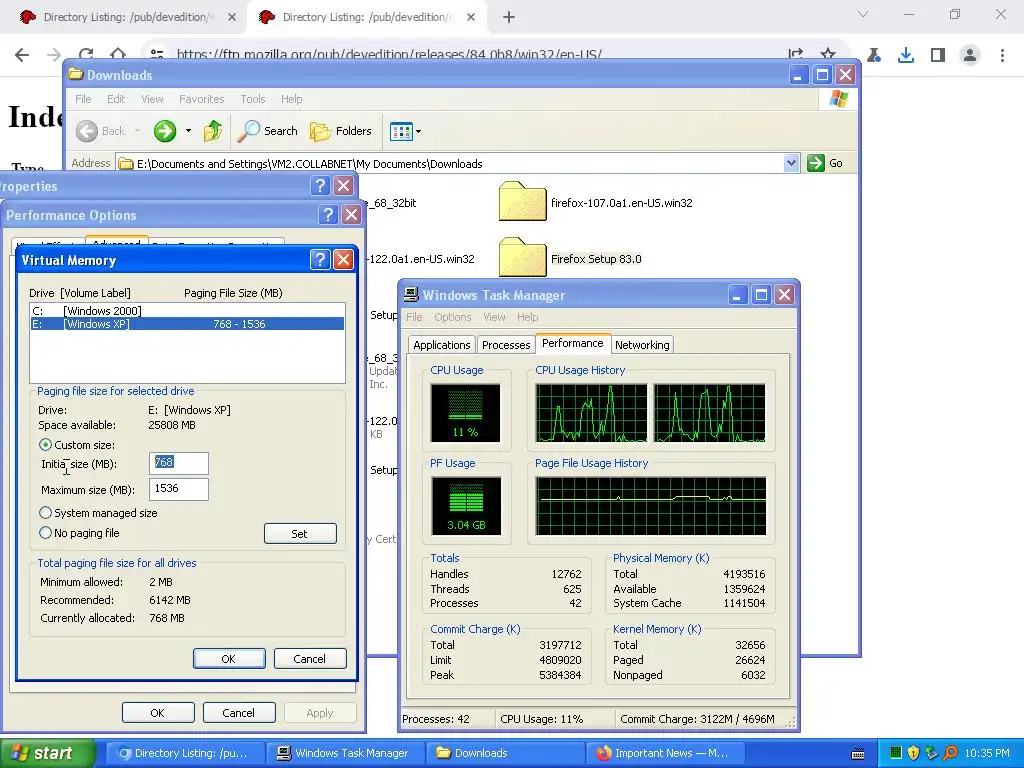Open Chrome downloads icon
This screenshot has width=1024, height=768.
(x=906, y=55)
